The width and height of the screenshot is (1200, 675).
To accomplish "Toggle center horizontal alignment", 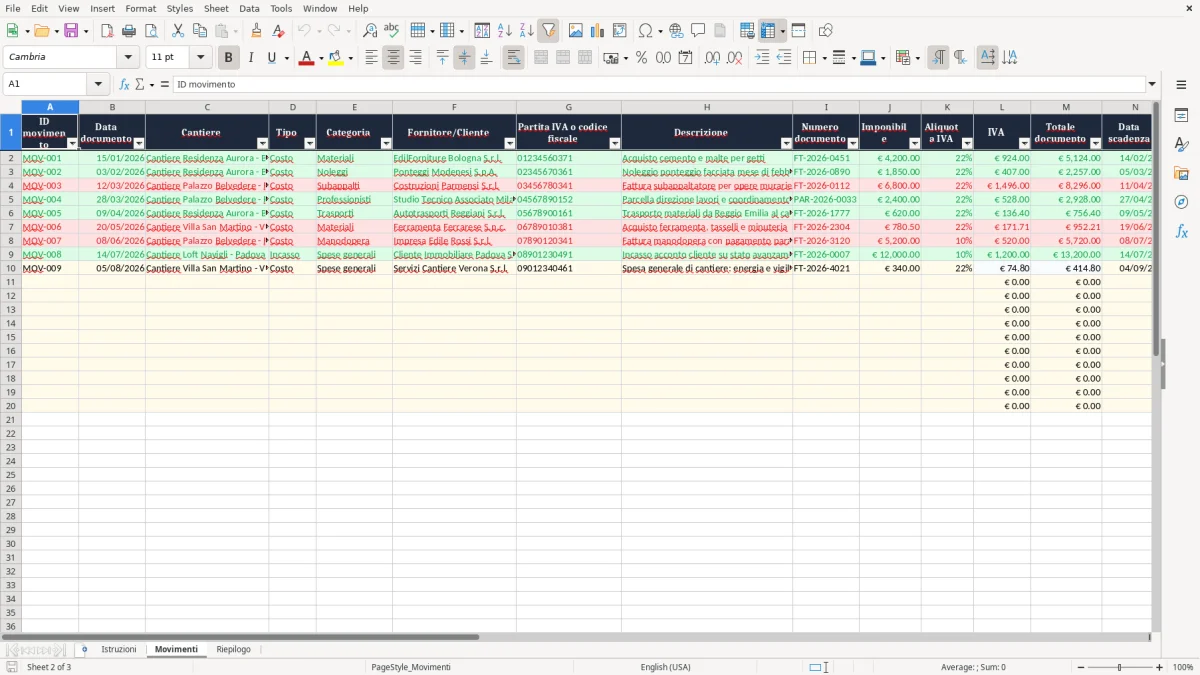I will click(393, 58).
